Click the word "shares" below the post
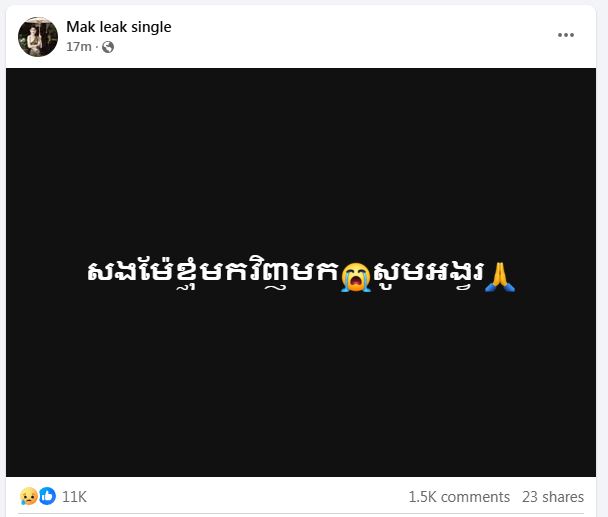This screenshot has height=517, width=608. (563, 497)
